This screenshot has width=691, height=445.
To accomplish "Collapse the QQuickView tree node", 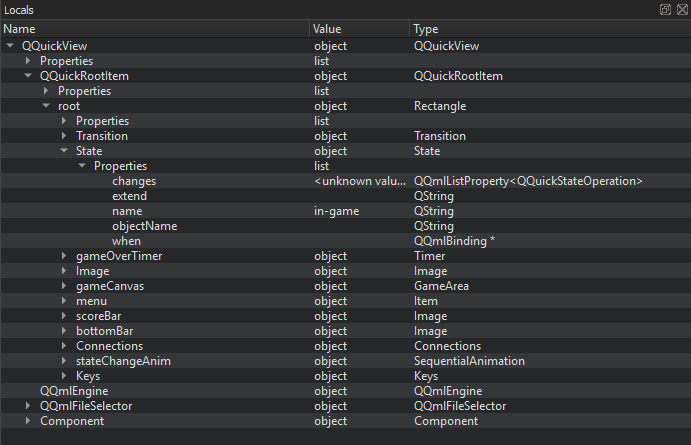I will [10, 46].
